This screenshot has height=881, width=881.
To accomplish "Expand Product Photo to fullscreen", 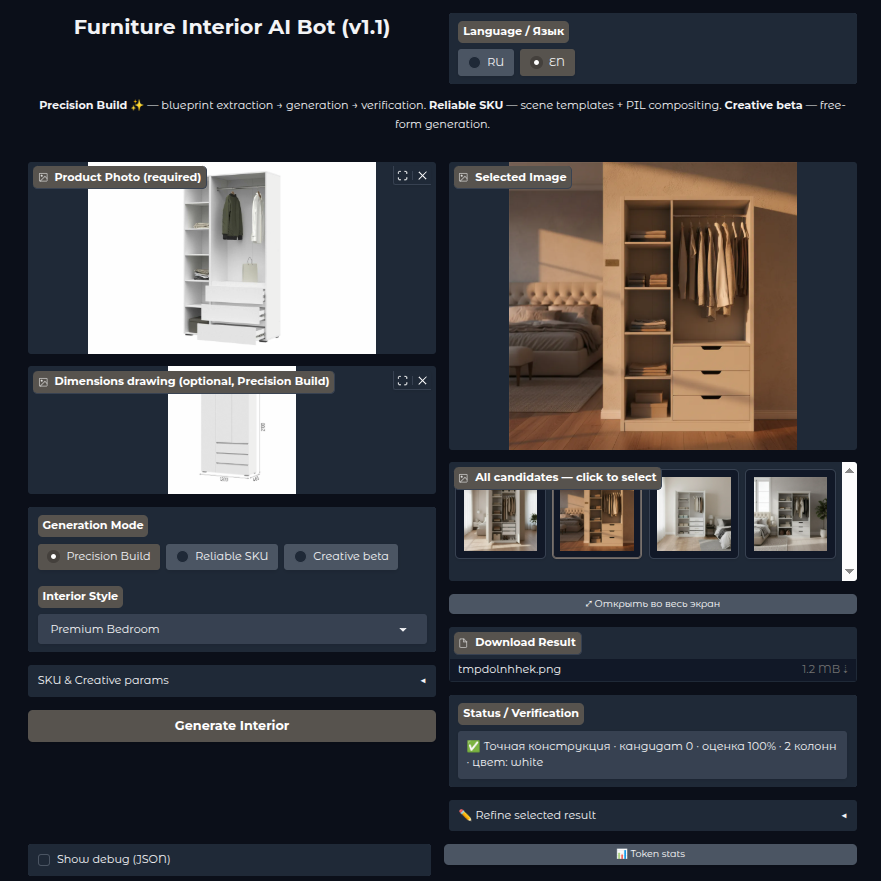I will (401, 175).
